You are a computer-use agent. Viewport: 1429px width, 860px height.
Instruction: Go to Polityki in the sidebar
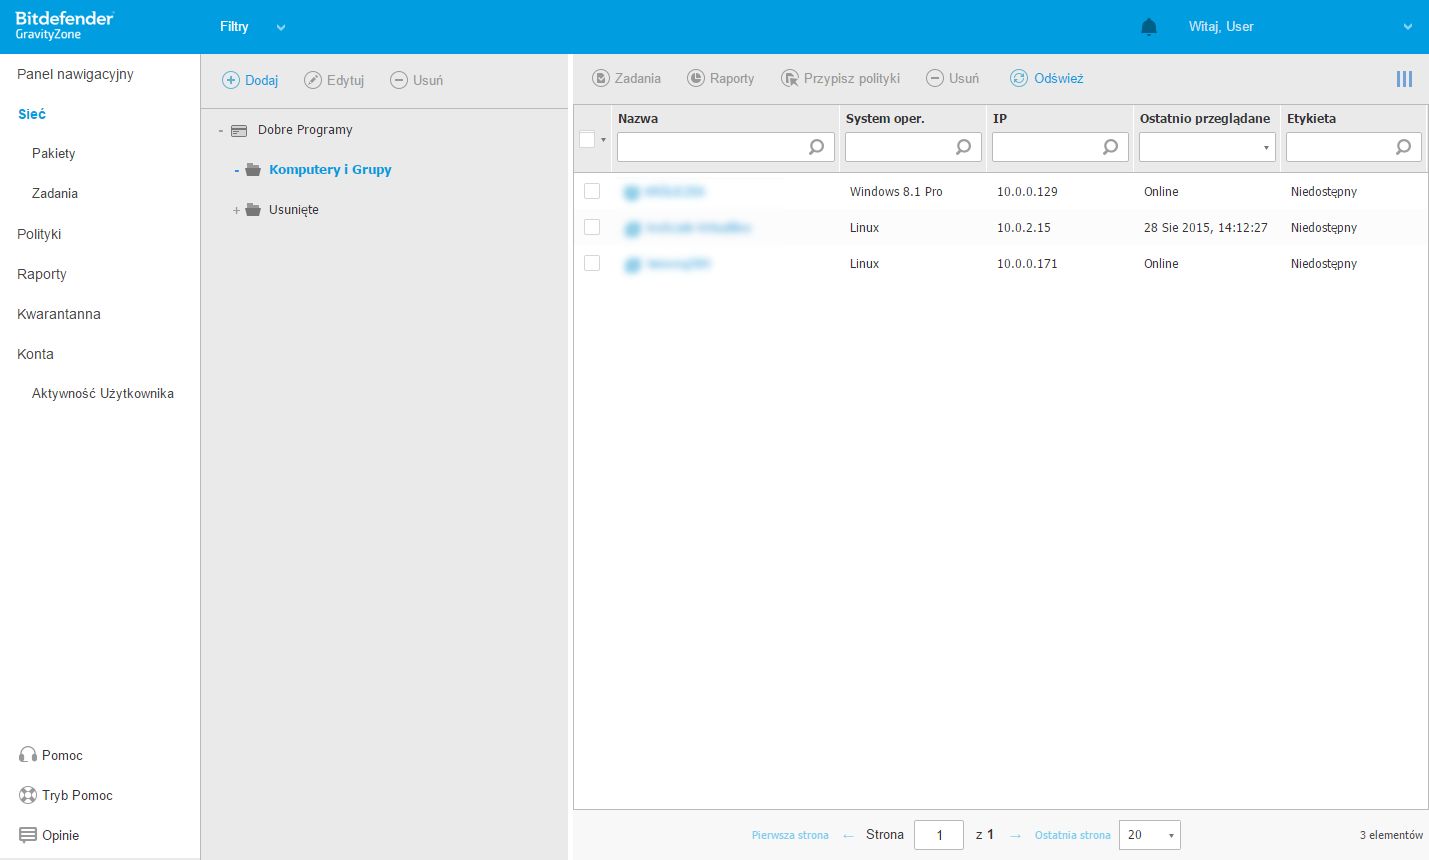[x=39, y=234]
